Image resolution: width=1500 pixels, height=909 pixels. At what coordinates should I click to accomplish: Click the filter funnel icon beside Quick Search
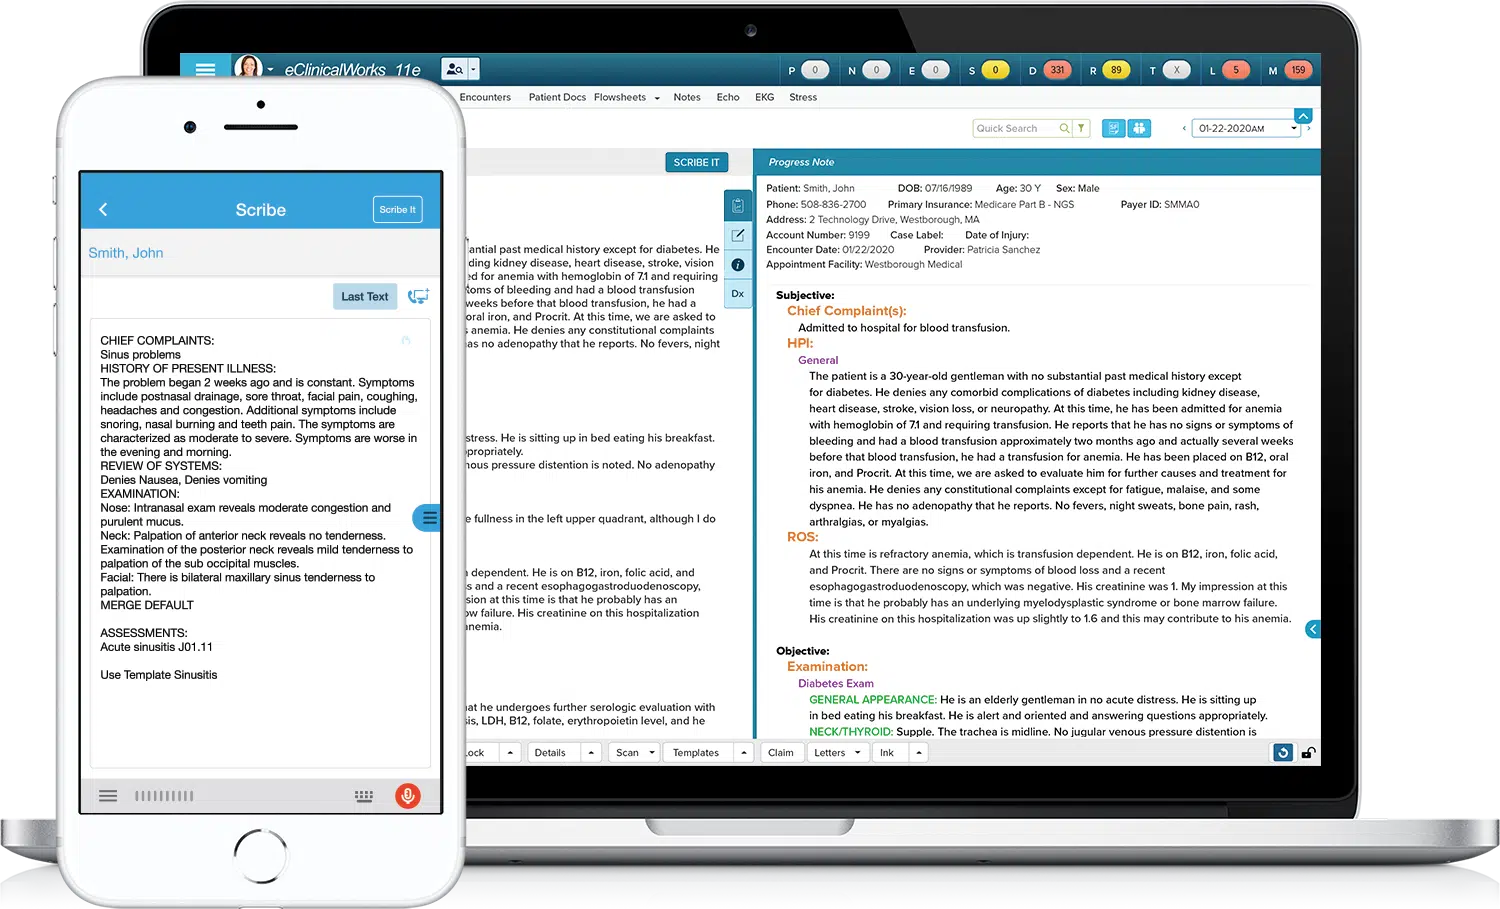coord(1081,128)
